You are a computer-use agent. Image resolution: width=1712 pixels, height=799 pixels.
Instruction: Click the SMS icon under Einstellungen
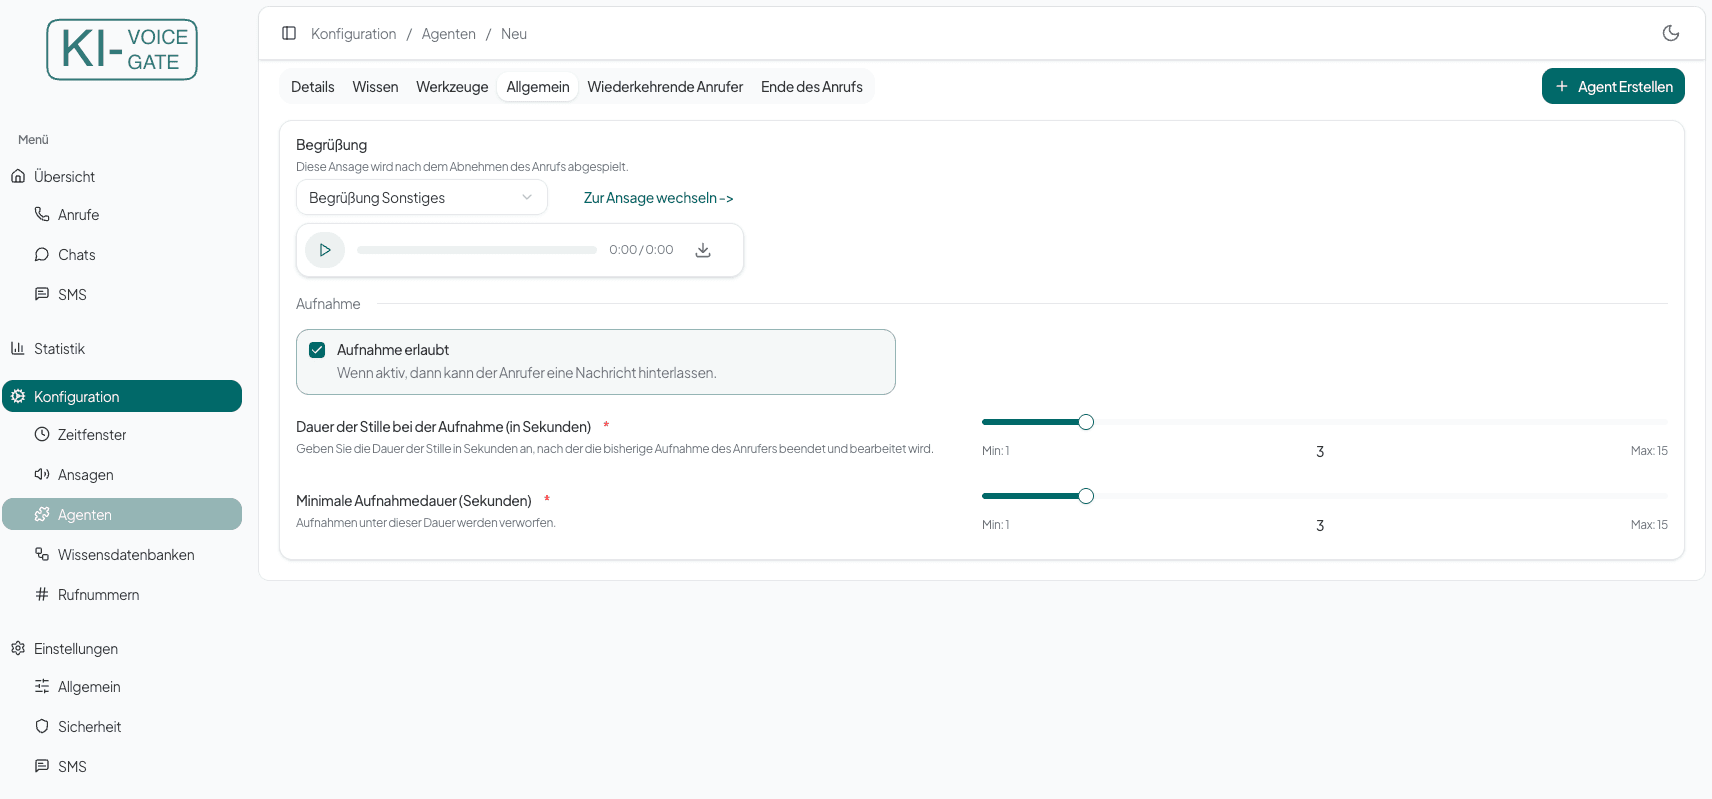pyautogui.click(x=42, y=766)
